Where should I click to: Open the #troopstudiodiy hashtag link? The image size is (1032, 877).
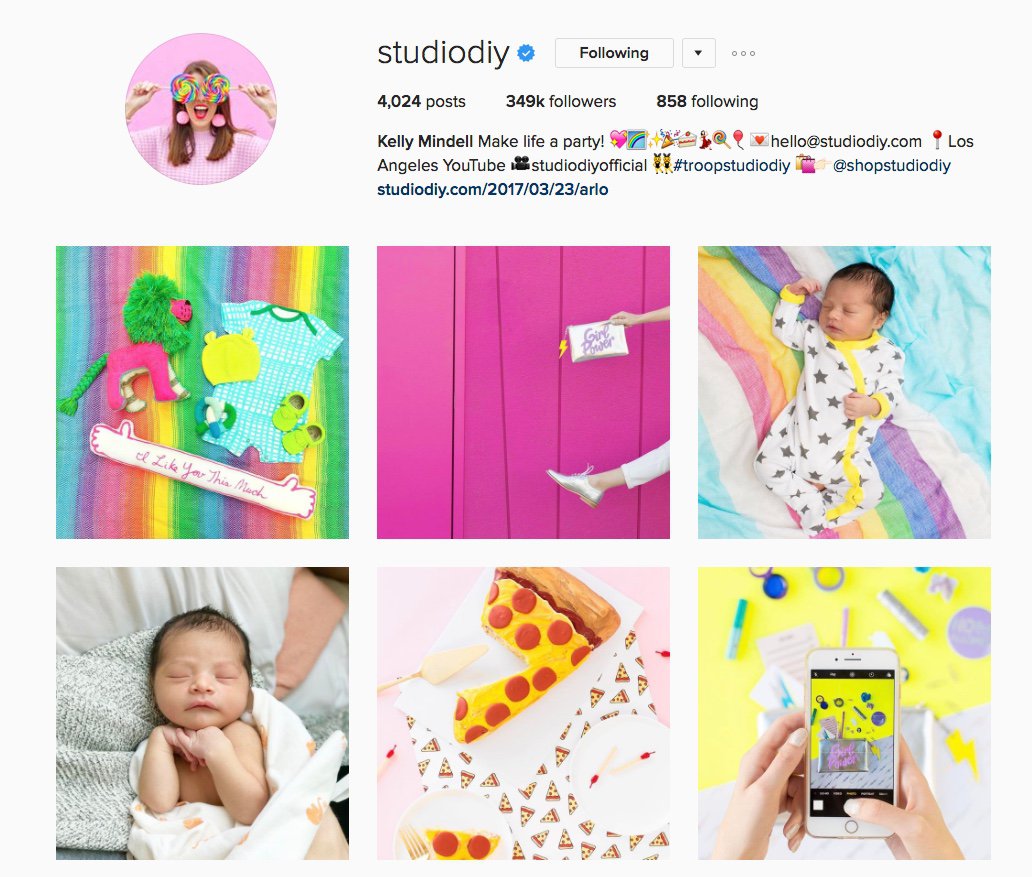coord(731,165)
